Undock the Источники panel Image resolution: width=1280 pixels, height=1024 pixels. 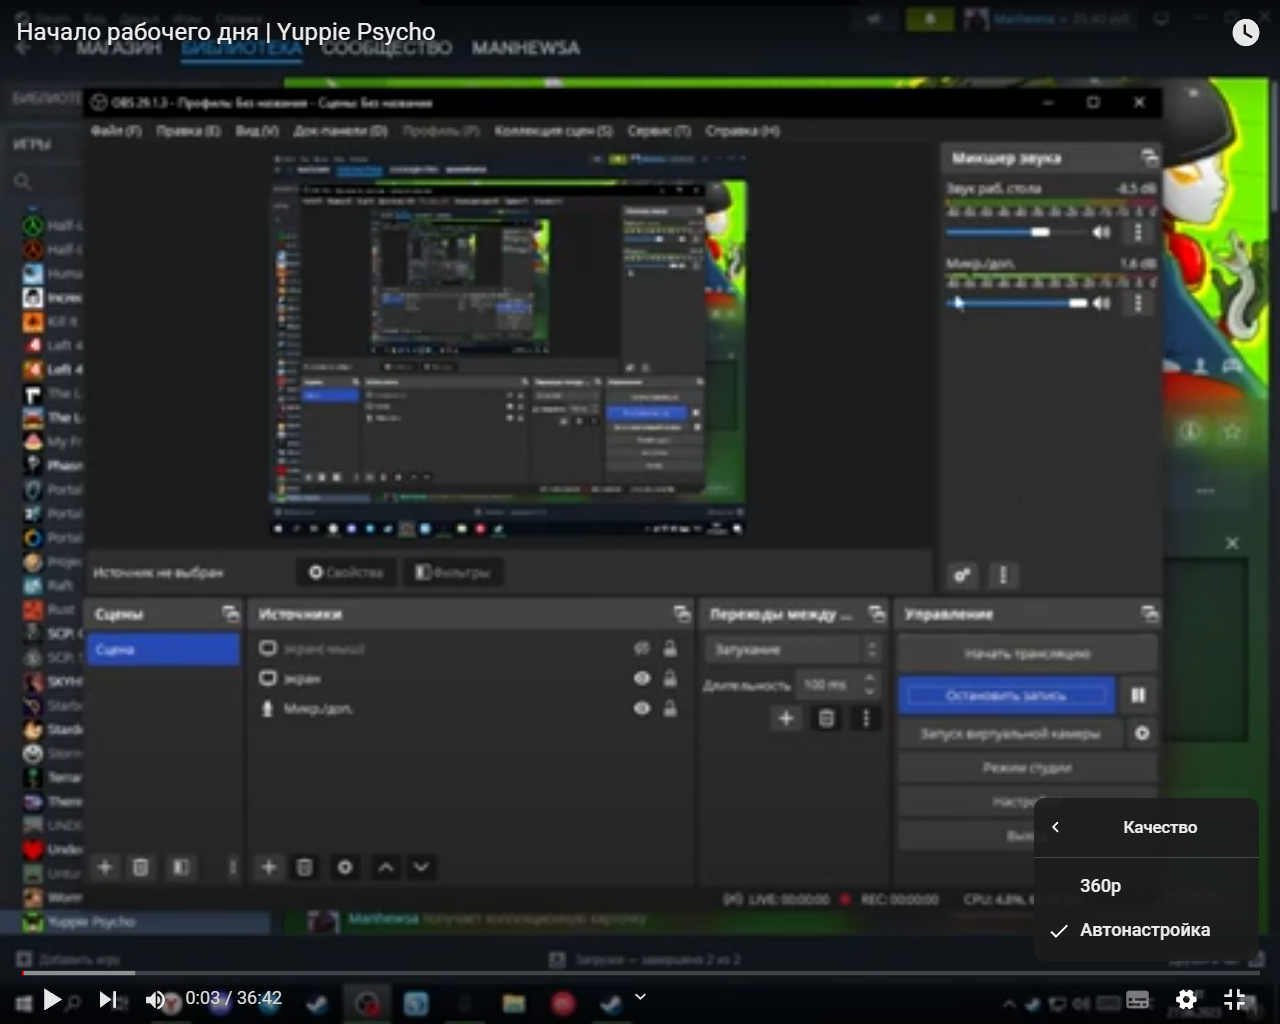click(682, 613)
